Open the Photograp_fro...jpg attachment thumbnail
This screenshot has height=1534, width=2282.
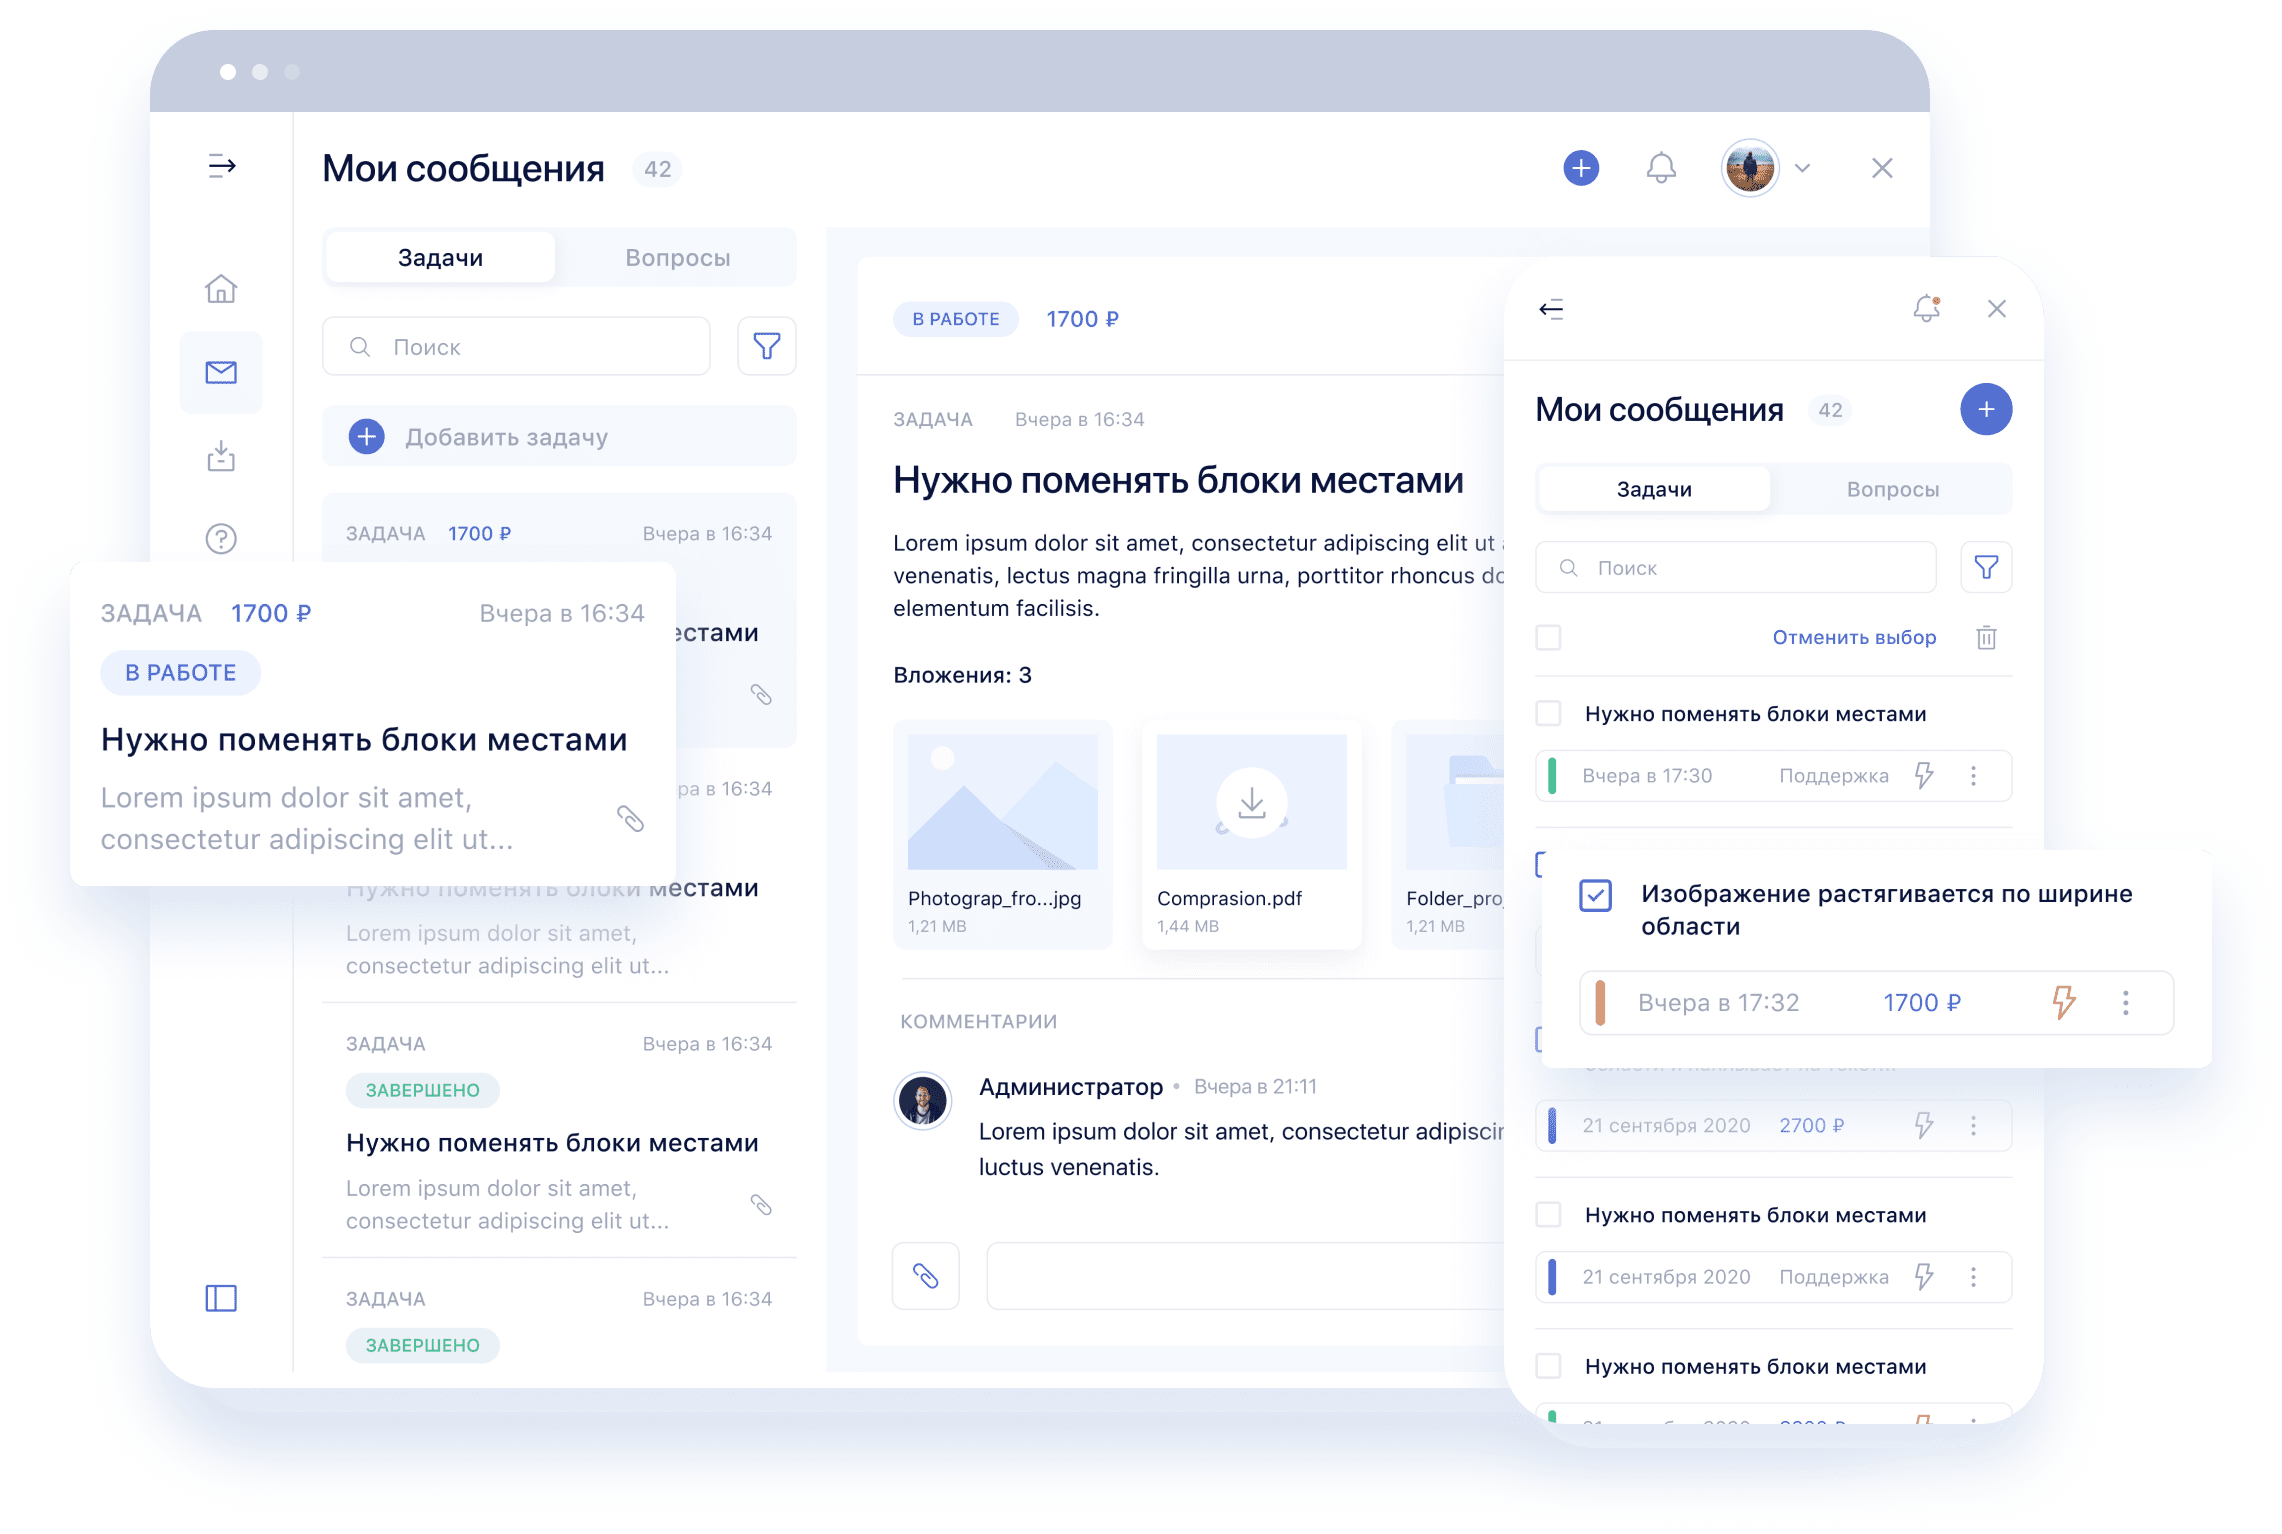[x=1002, y=802]
